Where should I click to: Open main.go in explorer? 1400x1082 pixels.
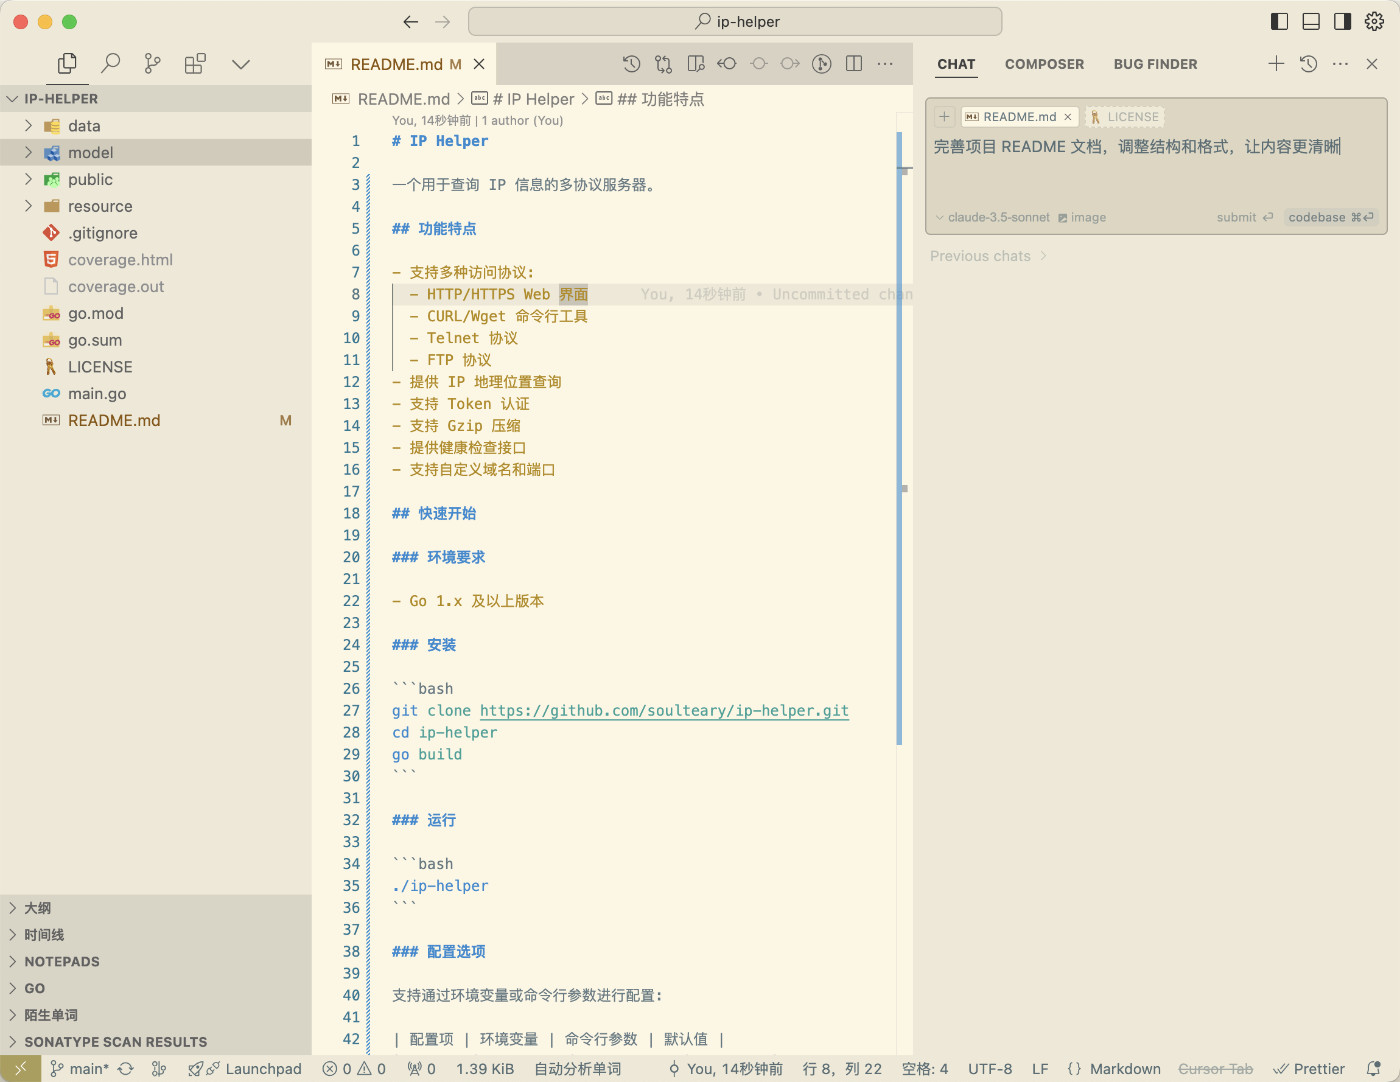156,394
